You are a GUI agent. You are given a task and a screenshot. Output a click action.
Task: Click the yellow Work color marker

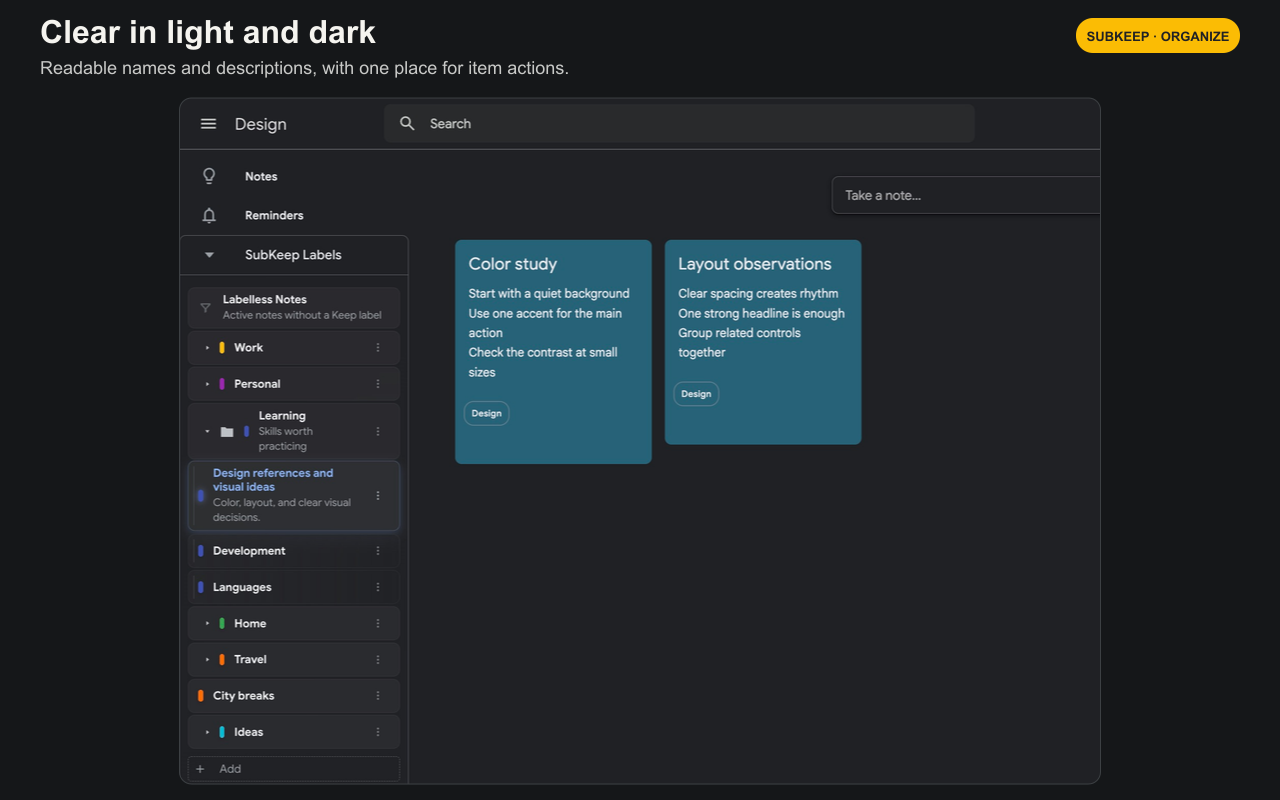[x=222, y=348]
